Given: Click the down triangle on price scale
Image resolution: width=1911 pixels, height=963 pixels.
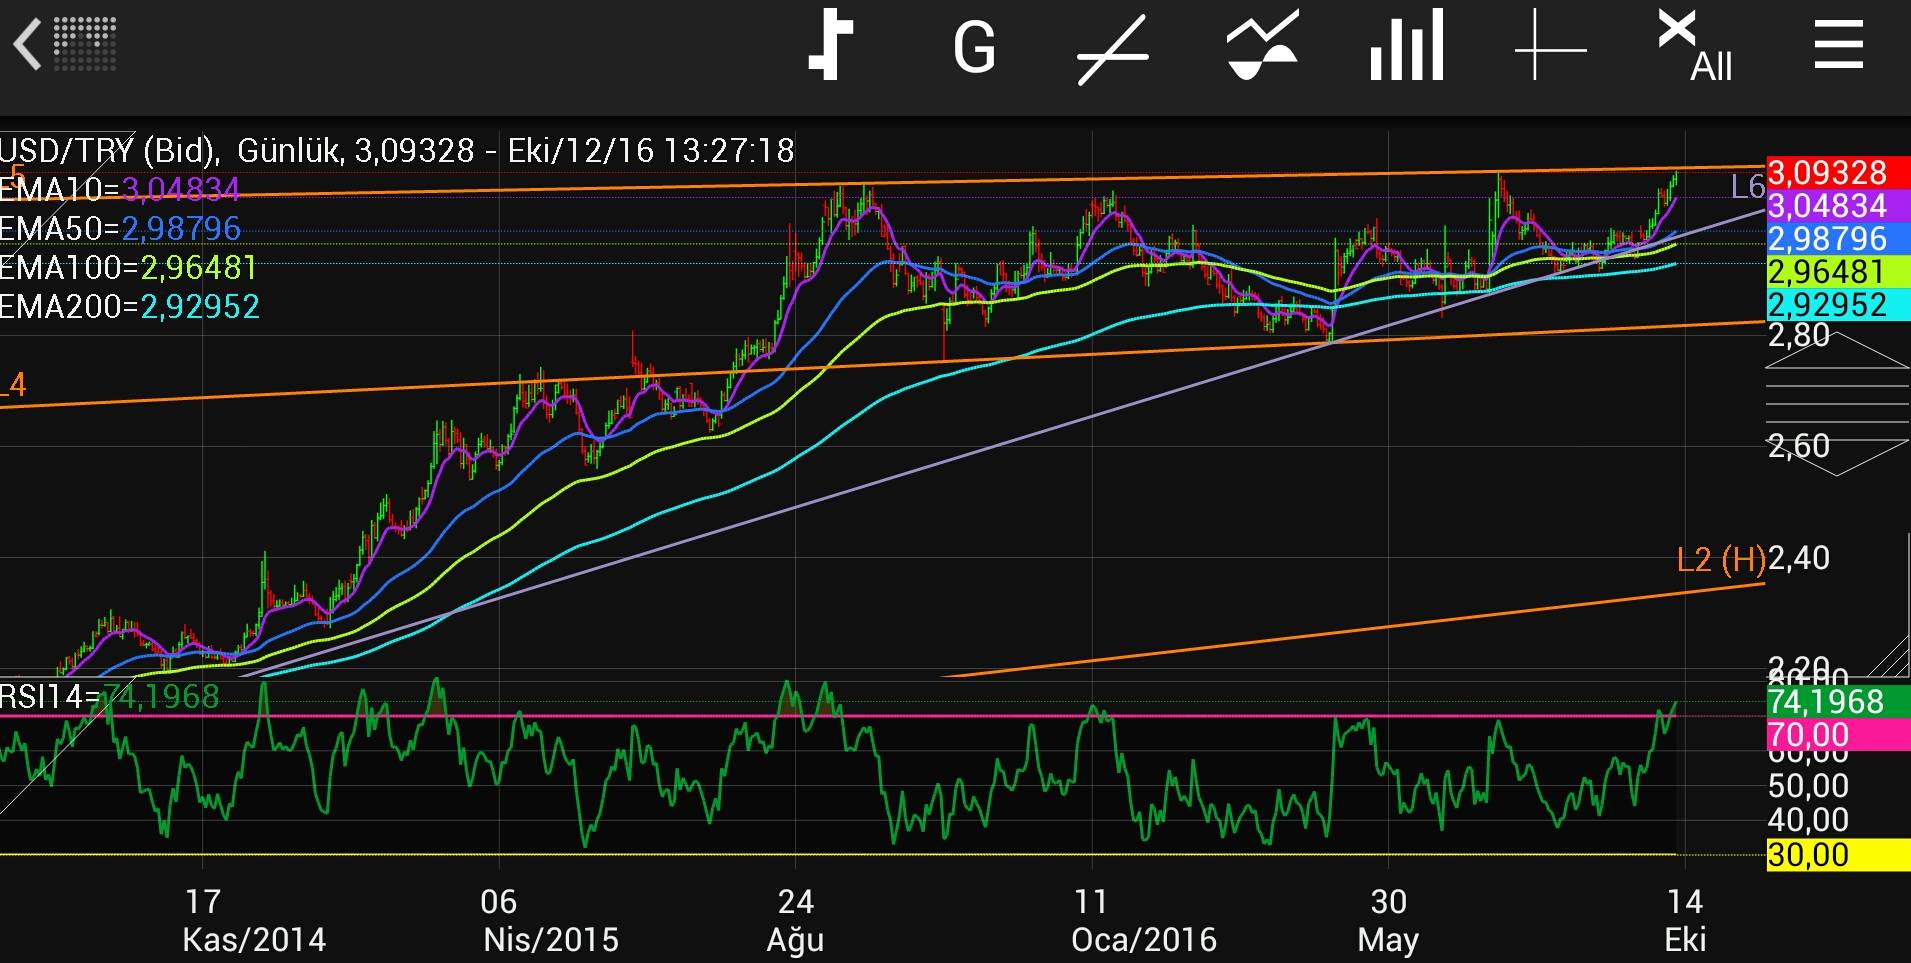Looking at the screenshot, I should point(1837,458).
